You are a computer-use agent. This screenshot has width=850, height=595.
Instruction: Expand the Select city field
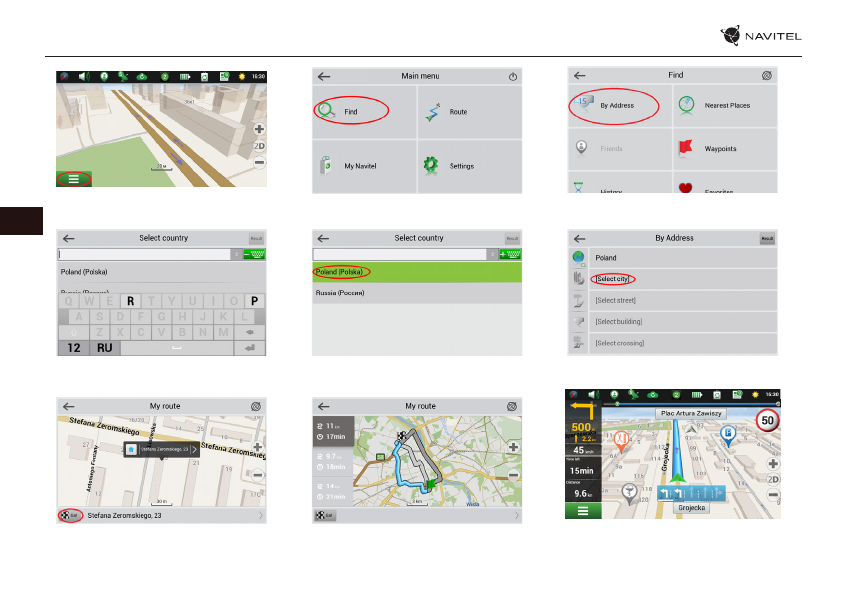[611, 279]
